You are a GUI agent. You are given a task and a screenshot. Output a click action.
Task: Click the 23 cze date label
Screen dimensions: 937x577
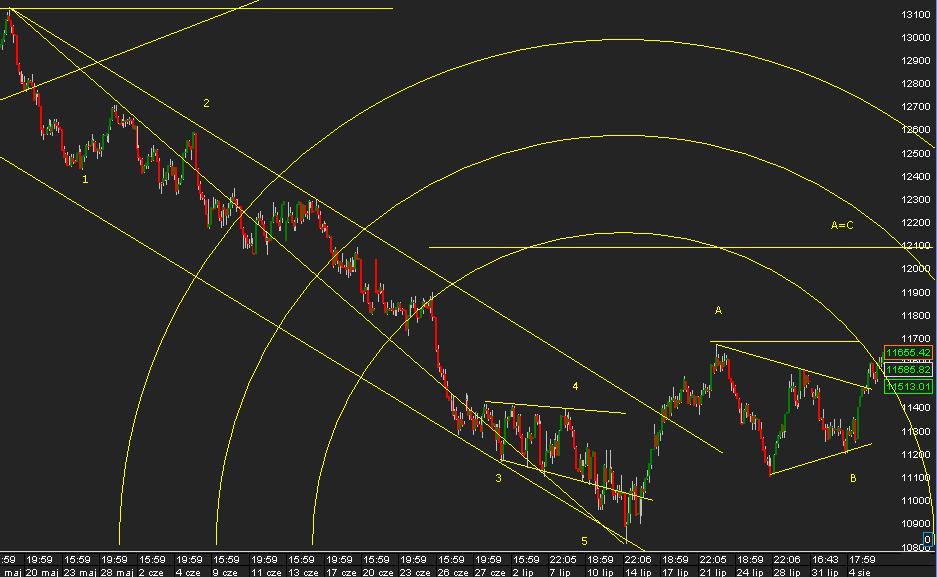[x=415, y=572]
